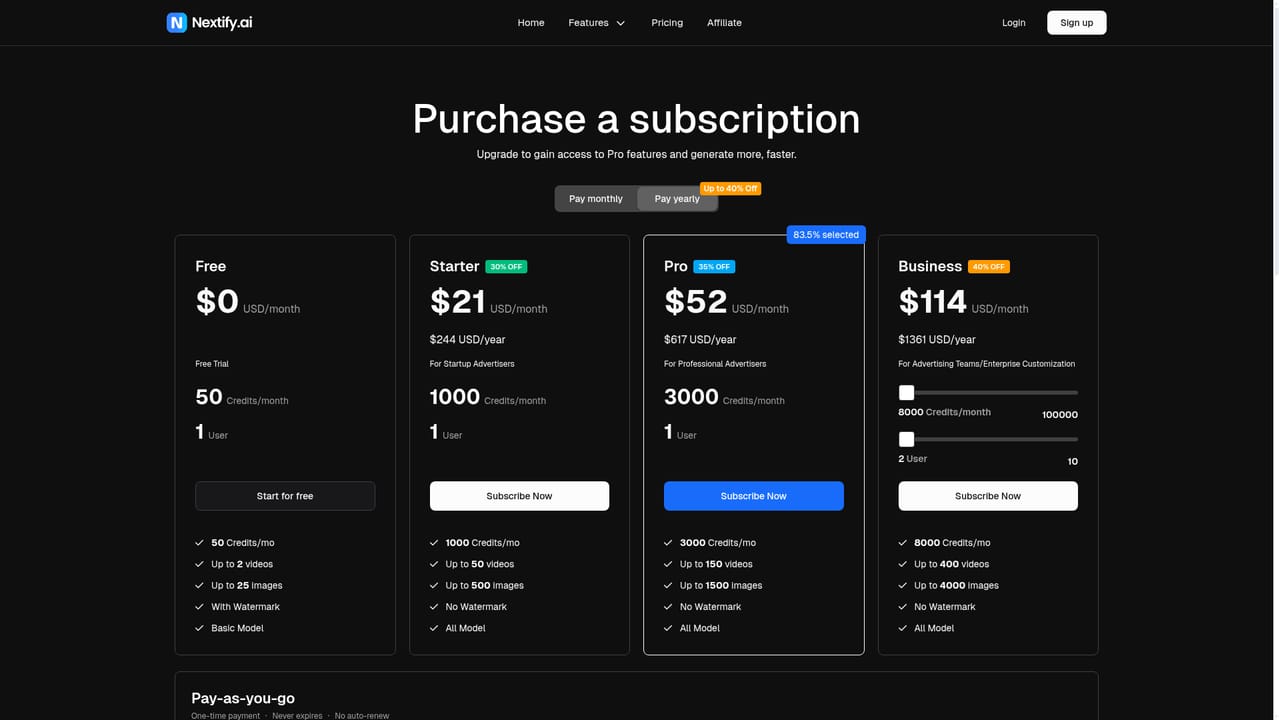Go to the Pricing page
The width and height of the screenshot is (1280, 720).
[x=667, y=23]
